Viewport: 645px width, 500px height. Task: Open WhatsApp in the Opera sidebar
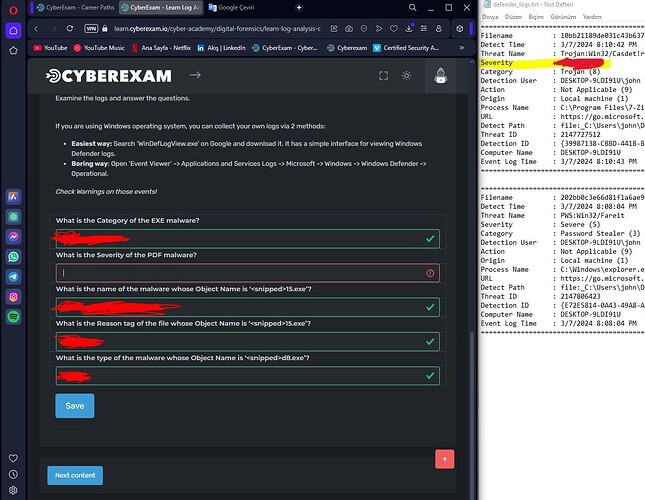tap(14, 255)
